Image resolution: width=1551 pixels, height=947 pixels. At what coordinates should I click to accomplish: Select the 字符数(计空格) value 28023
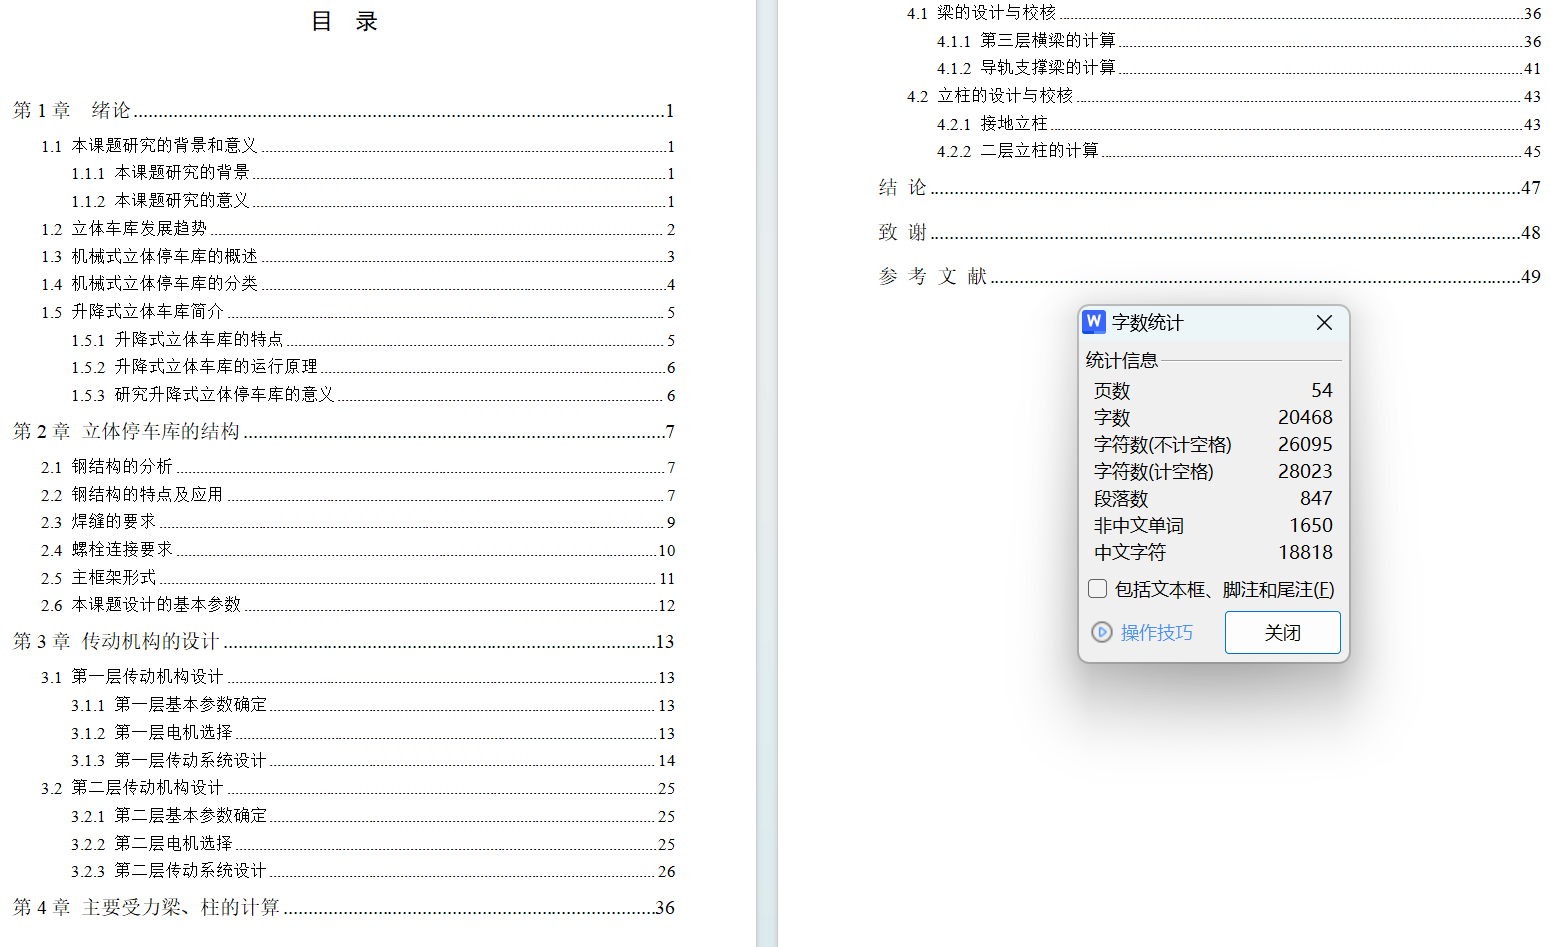tap(1305, 471)
